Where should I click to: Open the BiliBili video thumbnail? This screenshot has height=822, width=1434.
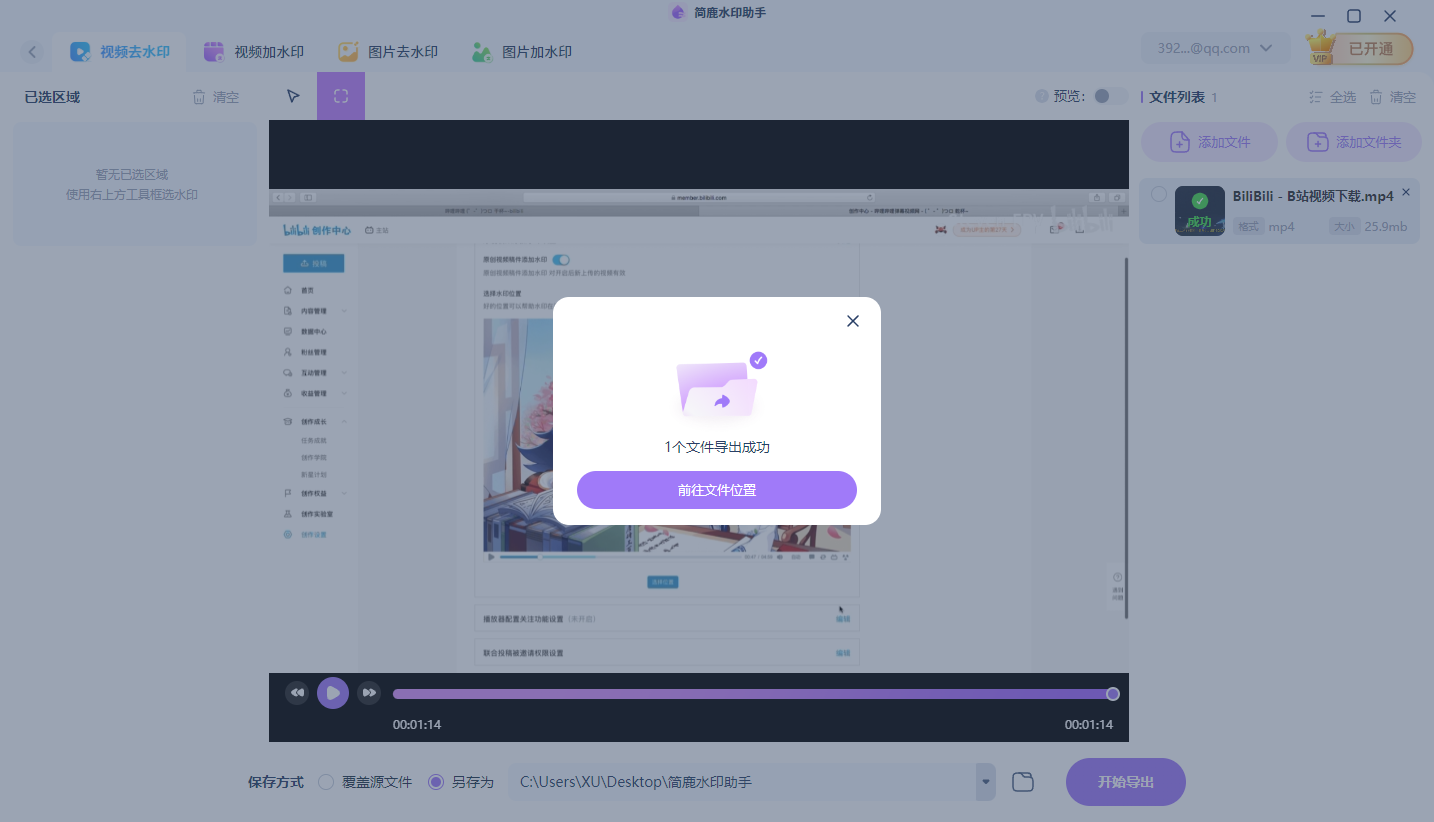[1200, 211]
